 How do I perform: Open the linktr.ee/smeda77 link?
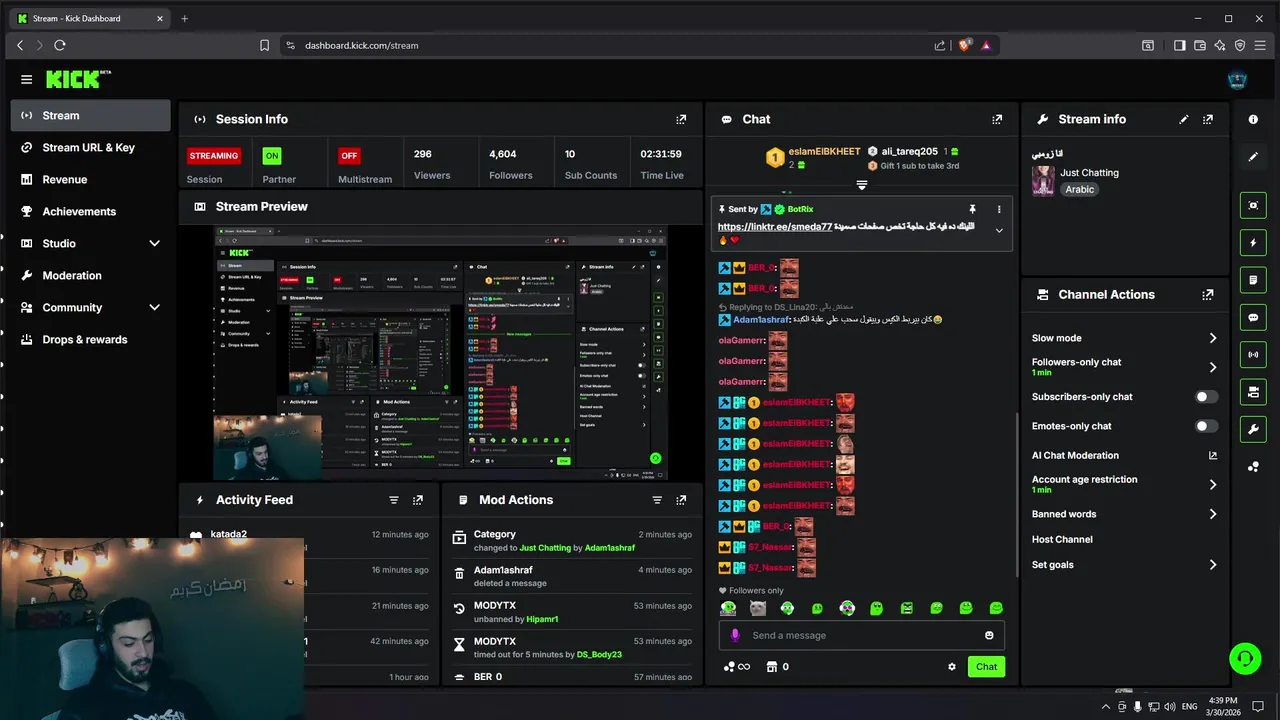(x=775, y=227)
